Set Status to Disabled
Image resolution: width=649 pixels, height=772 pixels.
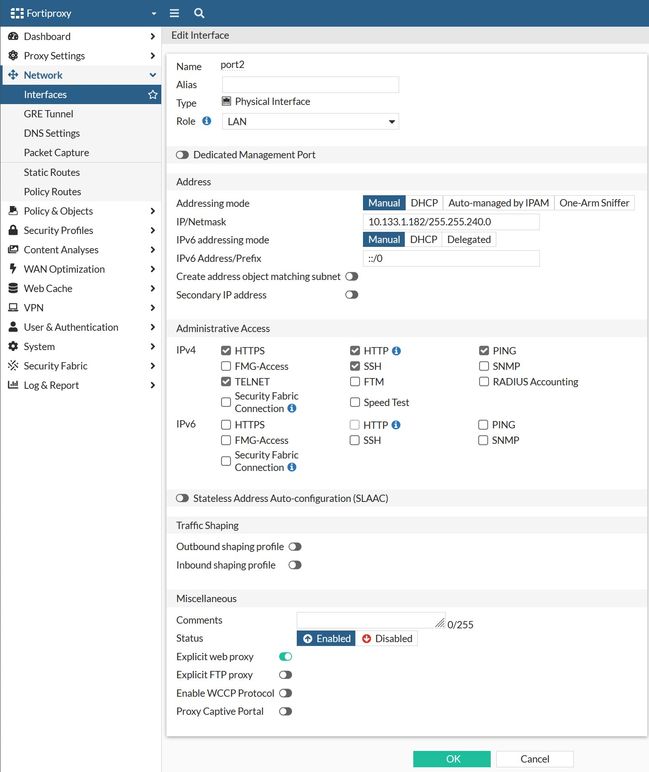387,638
